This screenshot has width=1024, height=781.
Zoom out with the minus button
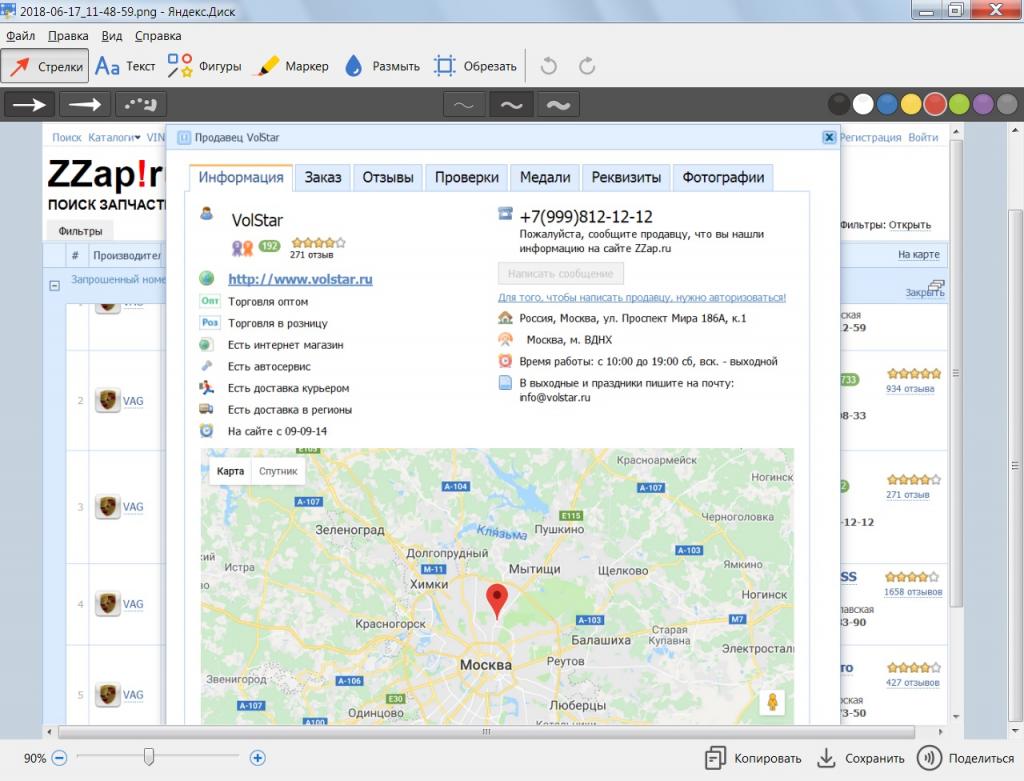point(59,758)
